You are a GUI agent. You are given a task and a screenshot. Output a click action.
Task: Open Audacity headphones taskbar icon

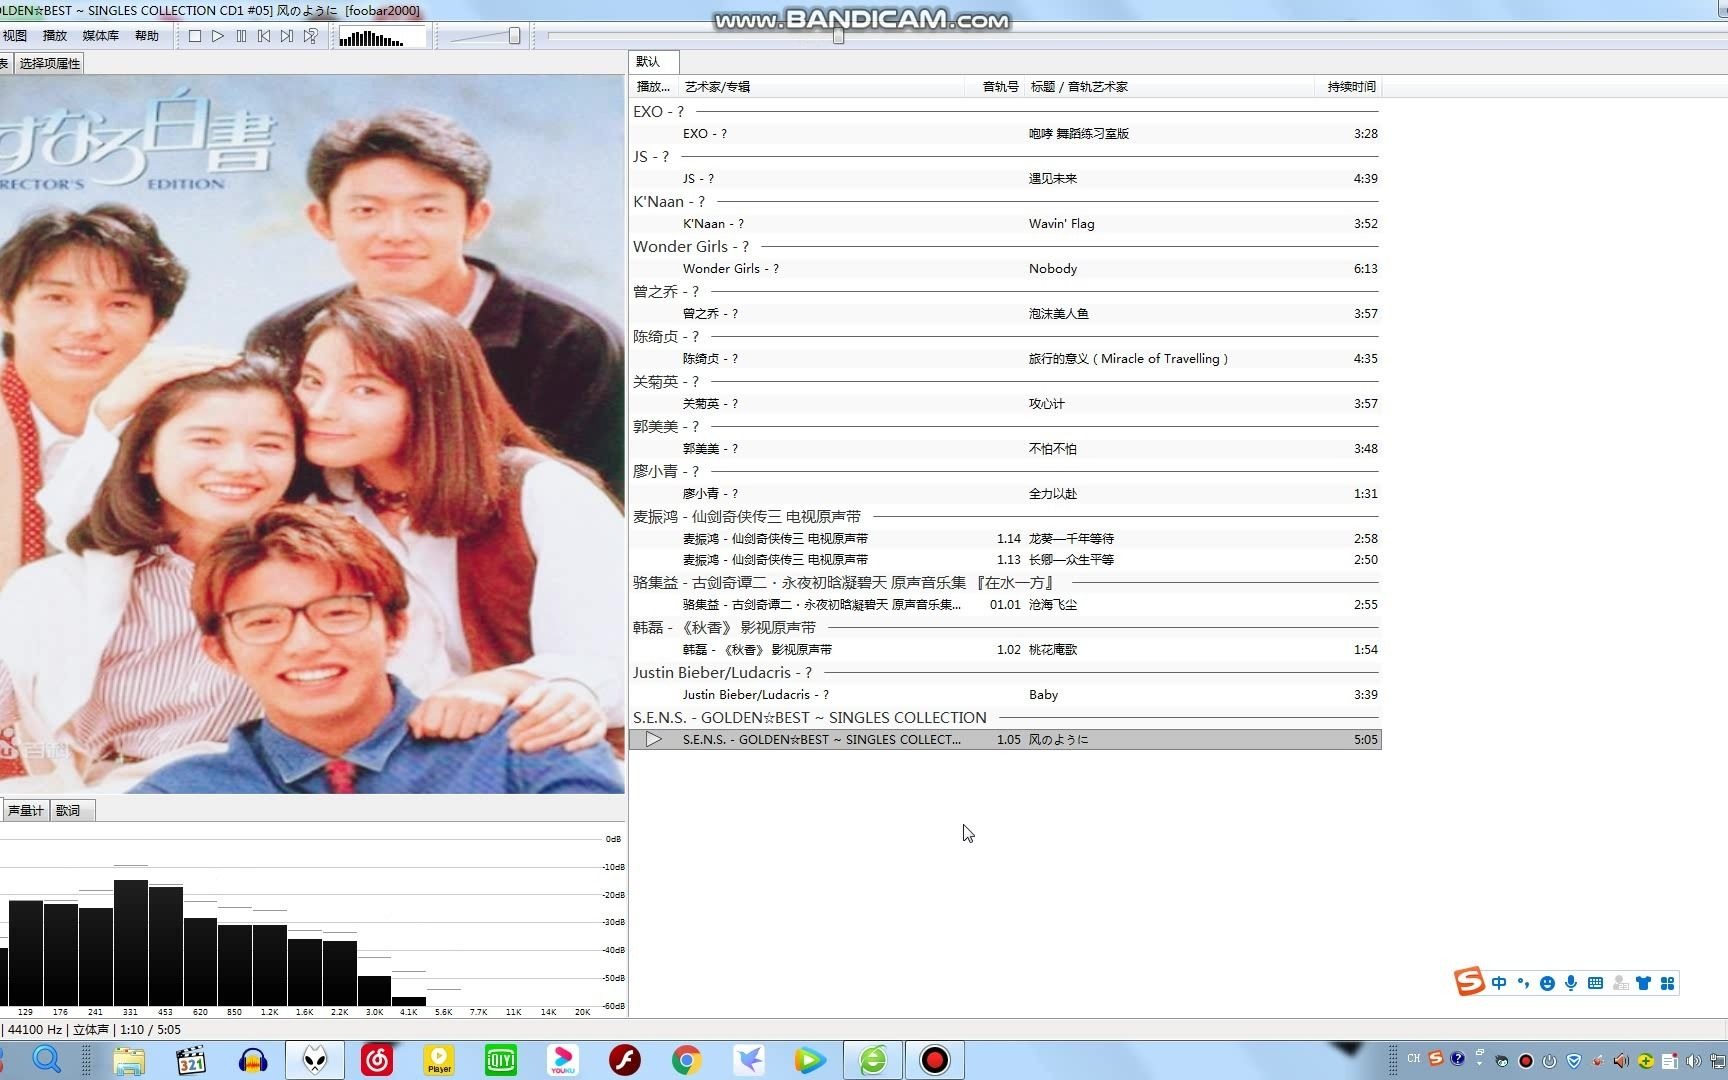click(x=253, y=1060)
